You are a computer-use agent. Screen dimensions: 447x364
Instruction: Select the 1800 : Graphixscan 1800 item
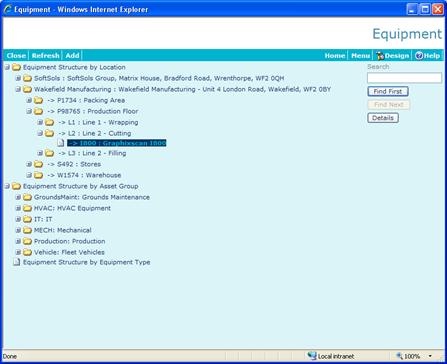(x=117, y=143)
